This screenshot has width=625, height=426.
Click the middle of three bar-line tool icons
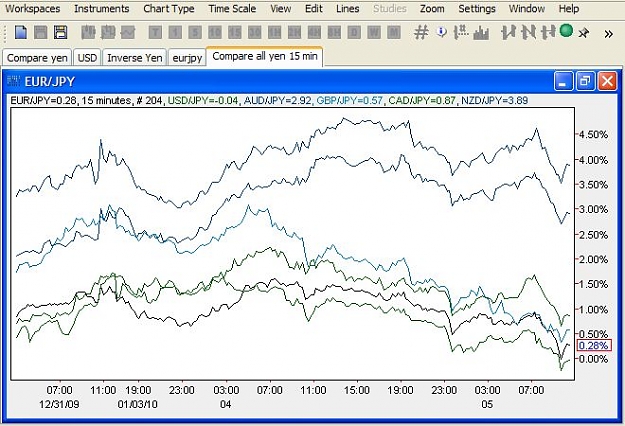pyautogui.click(x=529, y=32)
